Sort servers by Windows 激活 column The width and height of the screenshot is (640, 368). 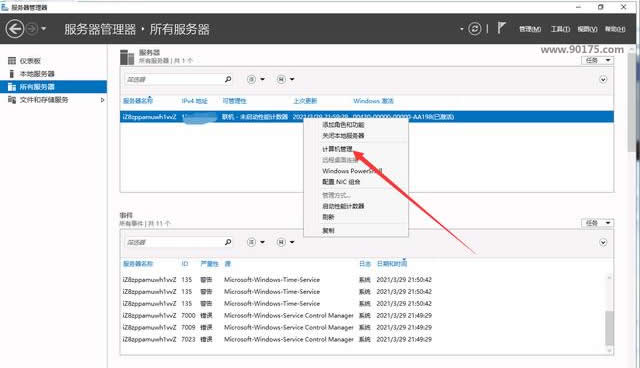coord(373,101)
